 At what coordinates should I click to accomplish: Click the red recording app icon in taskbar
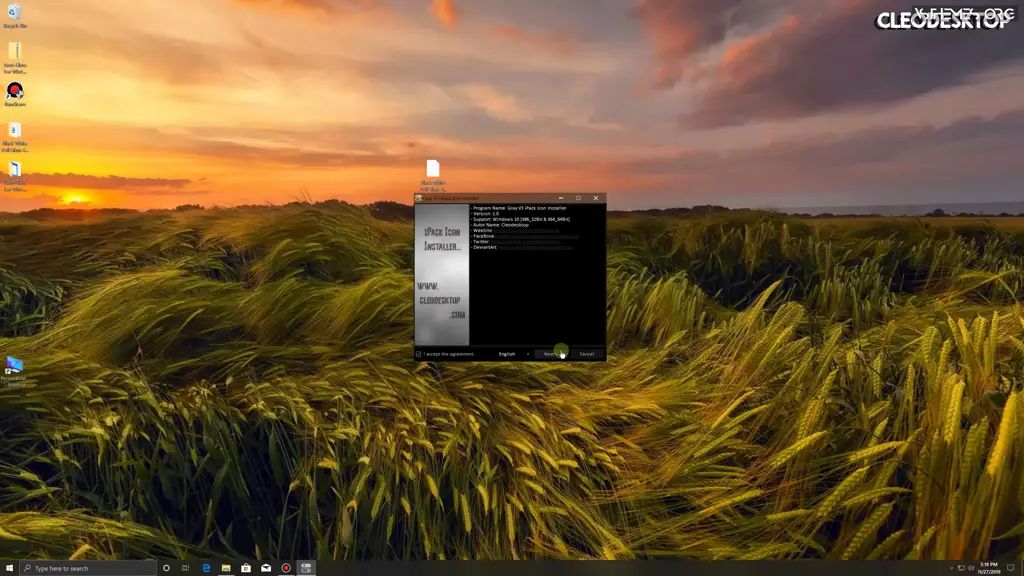pyautogui.click(x=286, y=567)
